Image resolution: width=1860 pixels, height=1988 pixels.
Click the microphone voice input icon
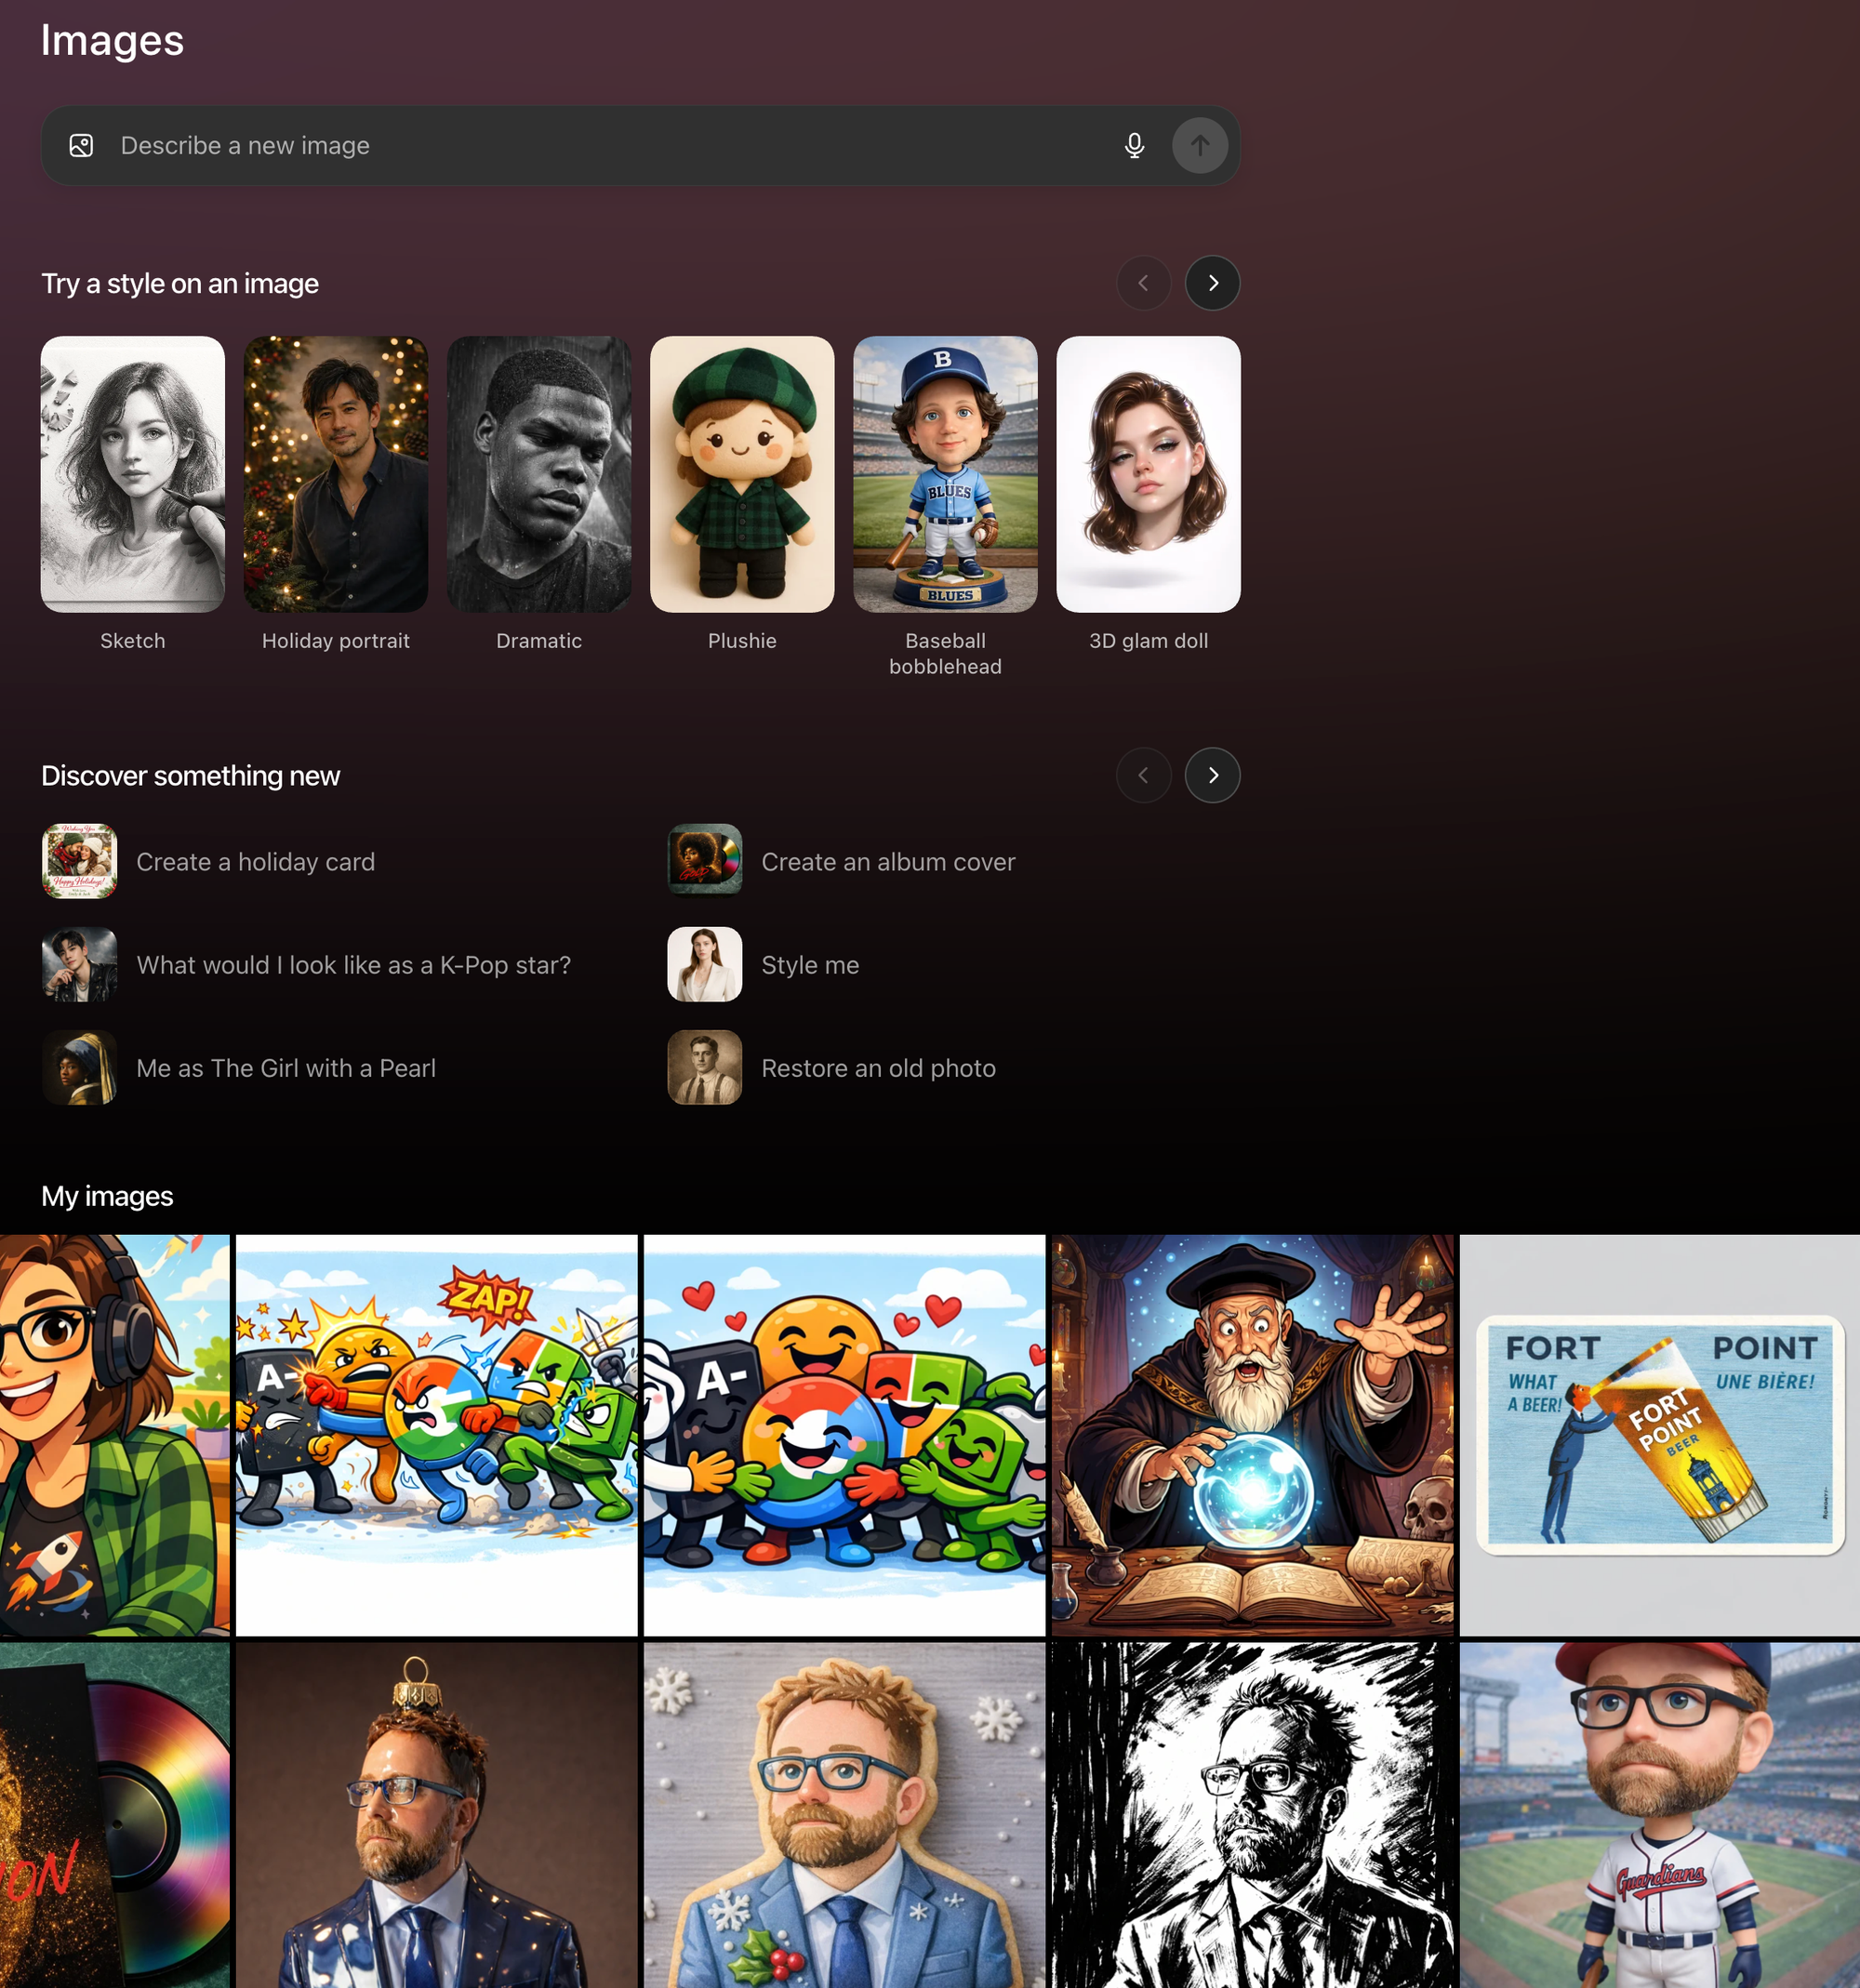pyautogui.click(x=1134, y=146)
